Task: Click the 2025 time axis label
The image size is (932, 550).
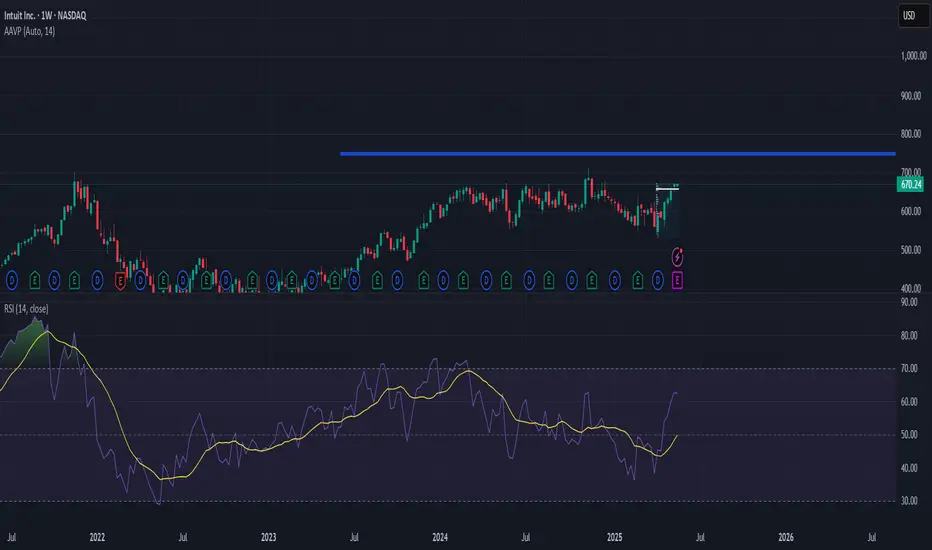Action: (615, 537)
